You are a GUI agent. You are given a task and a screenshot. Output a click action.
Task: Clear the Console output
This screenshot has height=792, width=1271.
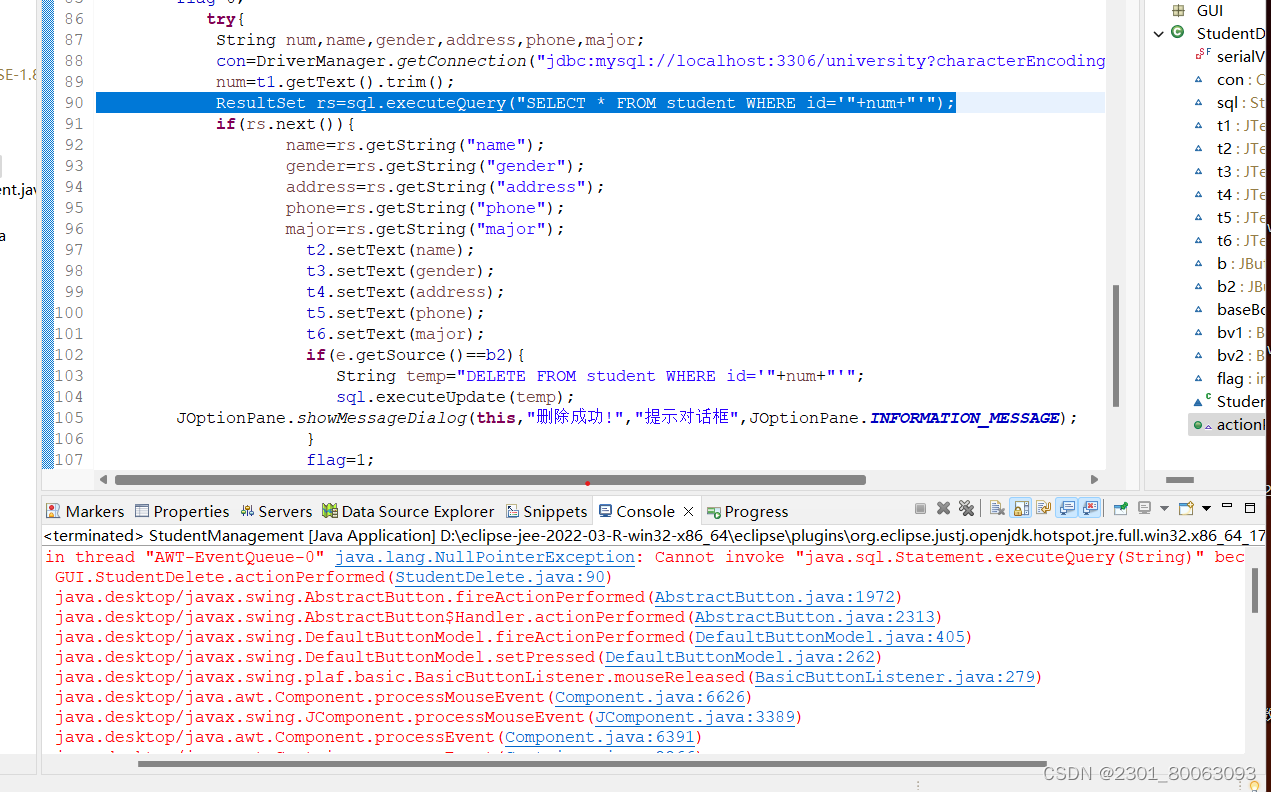[x=997, y=508]
